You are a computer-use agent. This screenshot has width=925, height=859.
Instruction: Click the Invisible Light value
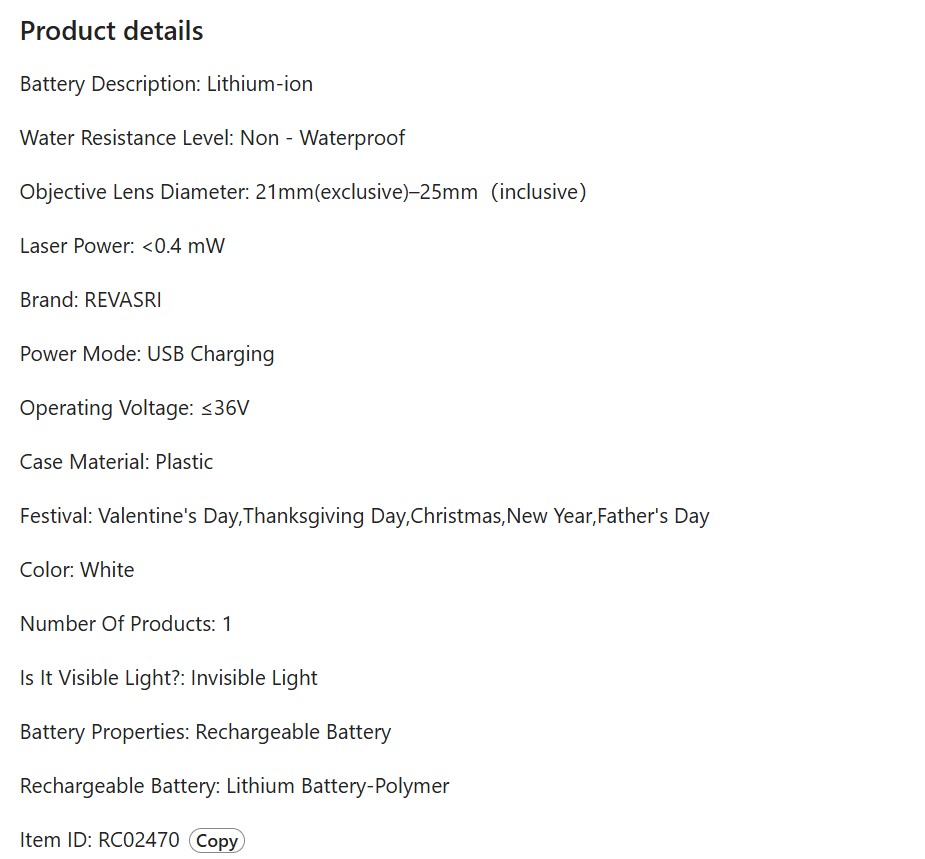(254, 678)
